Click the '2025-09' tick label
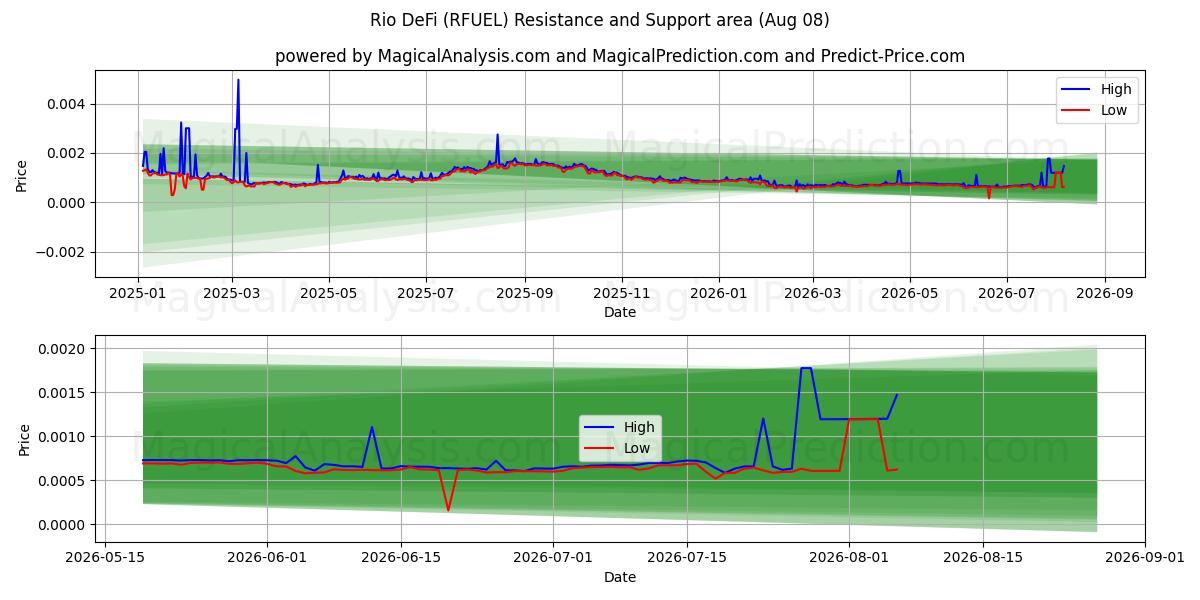 coord(526,293)
